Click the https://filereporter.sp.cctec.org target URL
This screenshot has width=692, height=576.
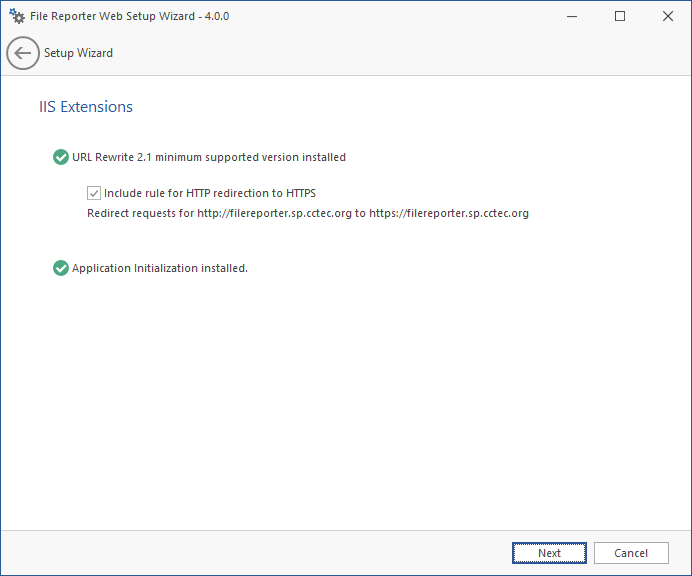click(x=449, y=213)
